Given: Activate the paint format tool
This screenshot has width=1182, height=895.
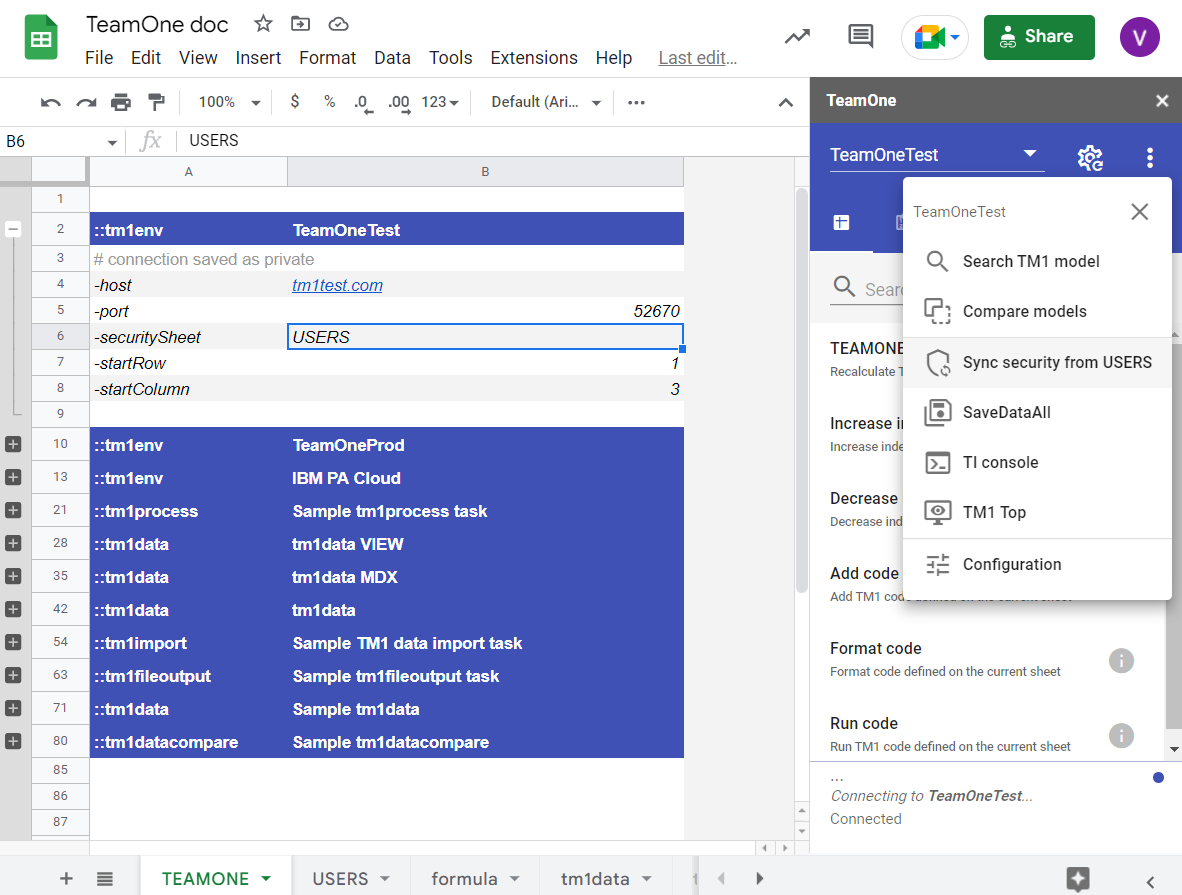Looking at the screenshot, I should point(156,103).
